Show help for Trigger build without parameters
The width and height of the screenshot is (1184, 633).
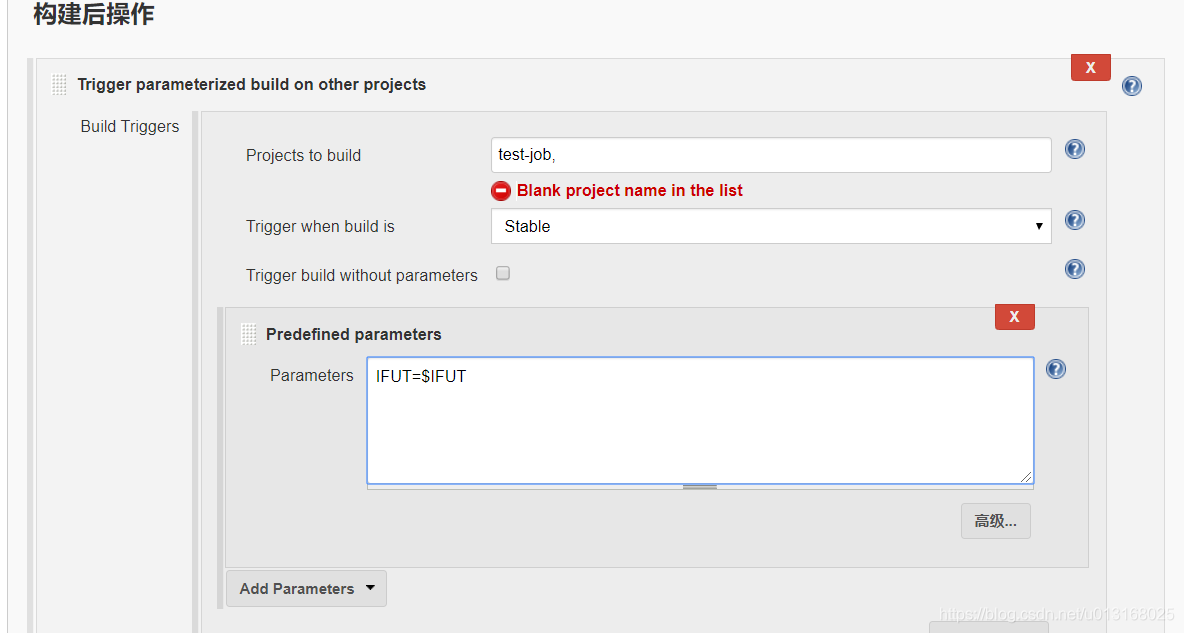click(x=1075, y=269)
